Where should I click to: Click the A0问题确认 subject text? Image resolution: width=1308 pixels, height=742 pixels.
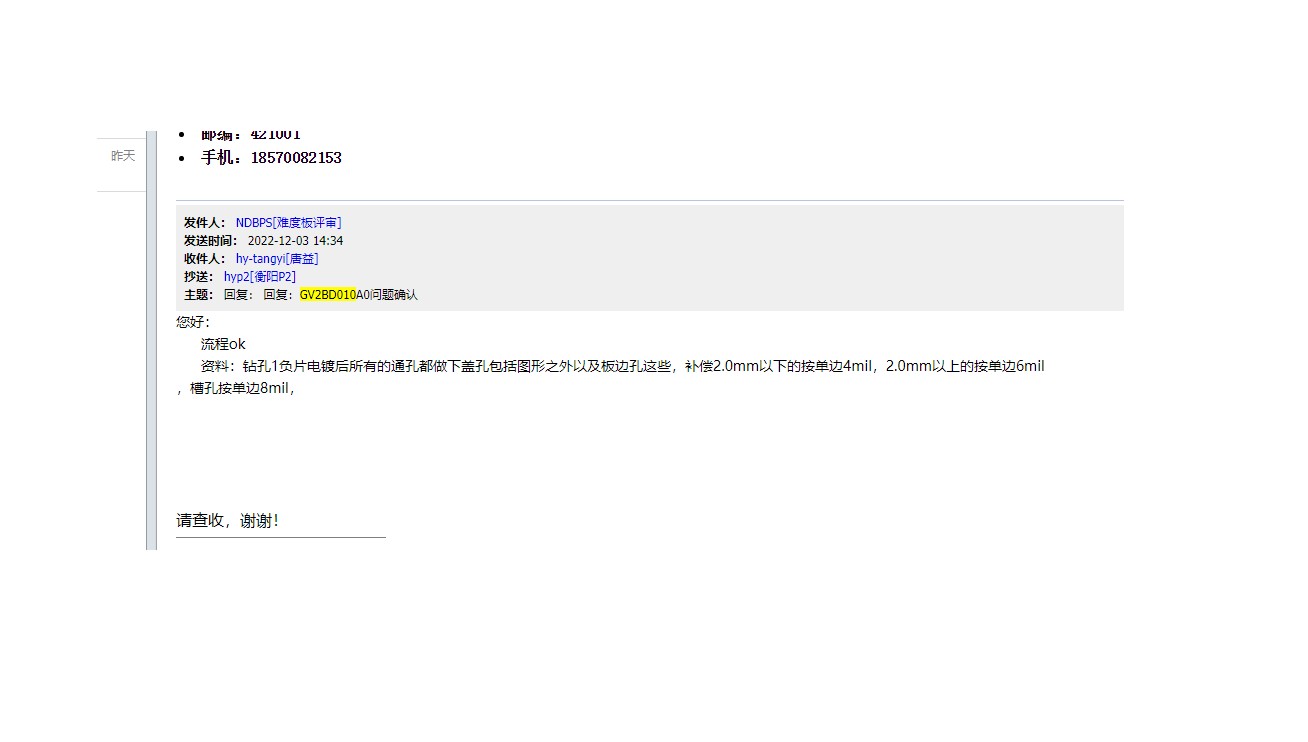[x=387, y=295]
